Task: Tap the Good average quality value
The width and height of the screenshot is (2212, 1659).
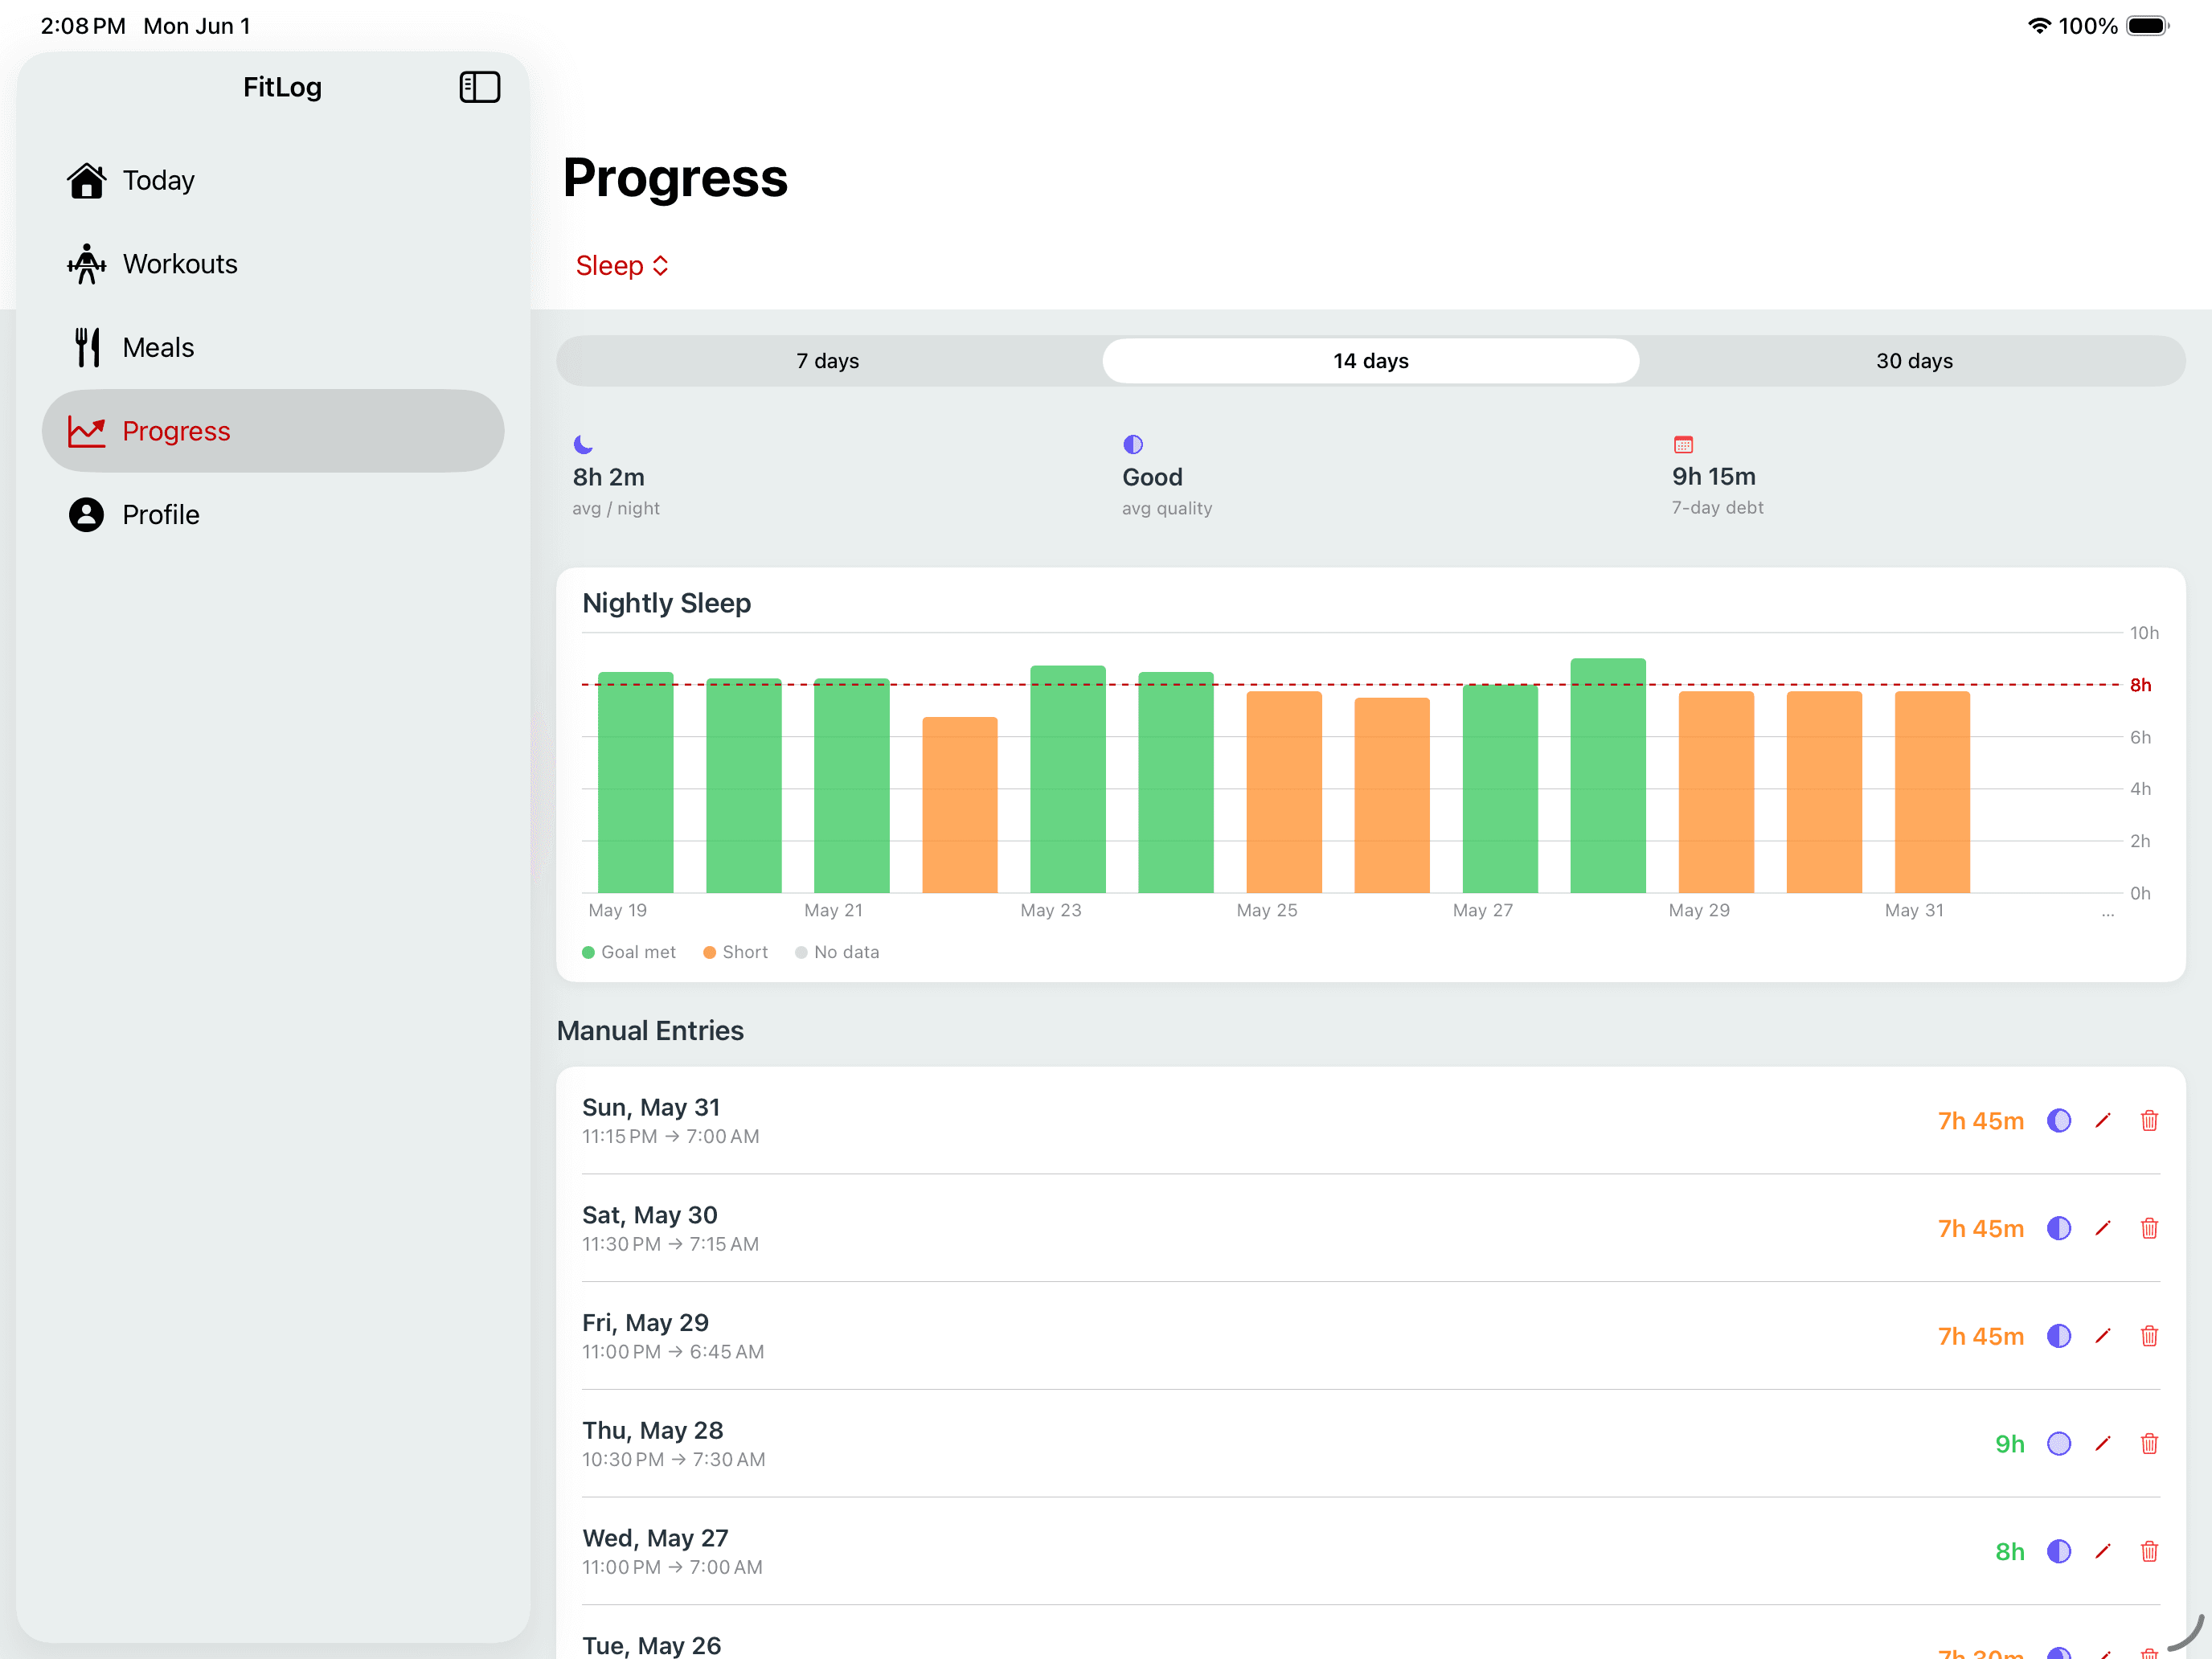Action: point(1152,477)
